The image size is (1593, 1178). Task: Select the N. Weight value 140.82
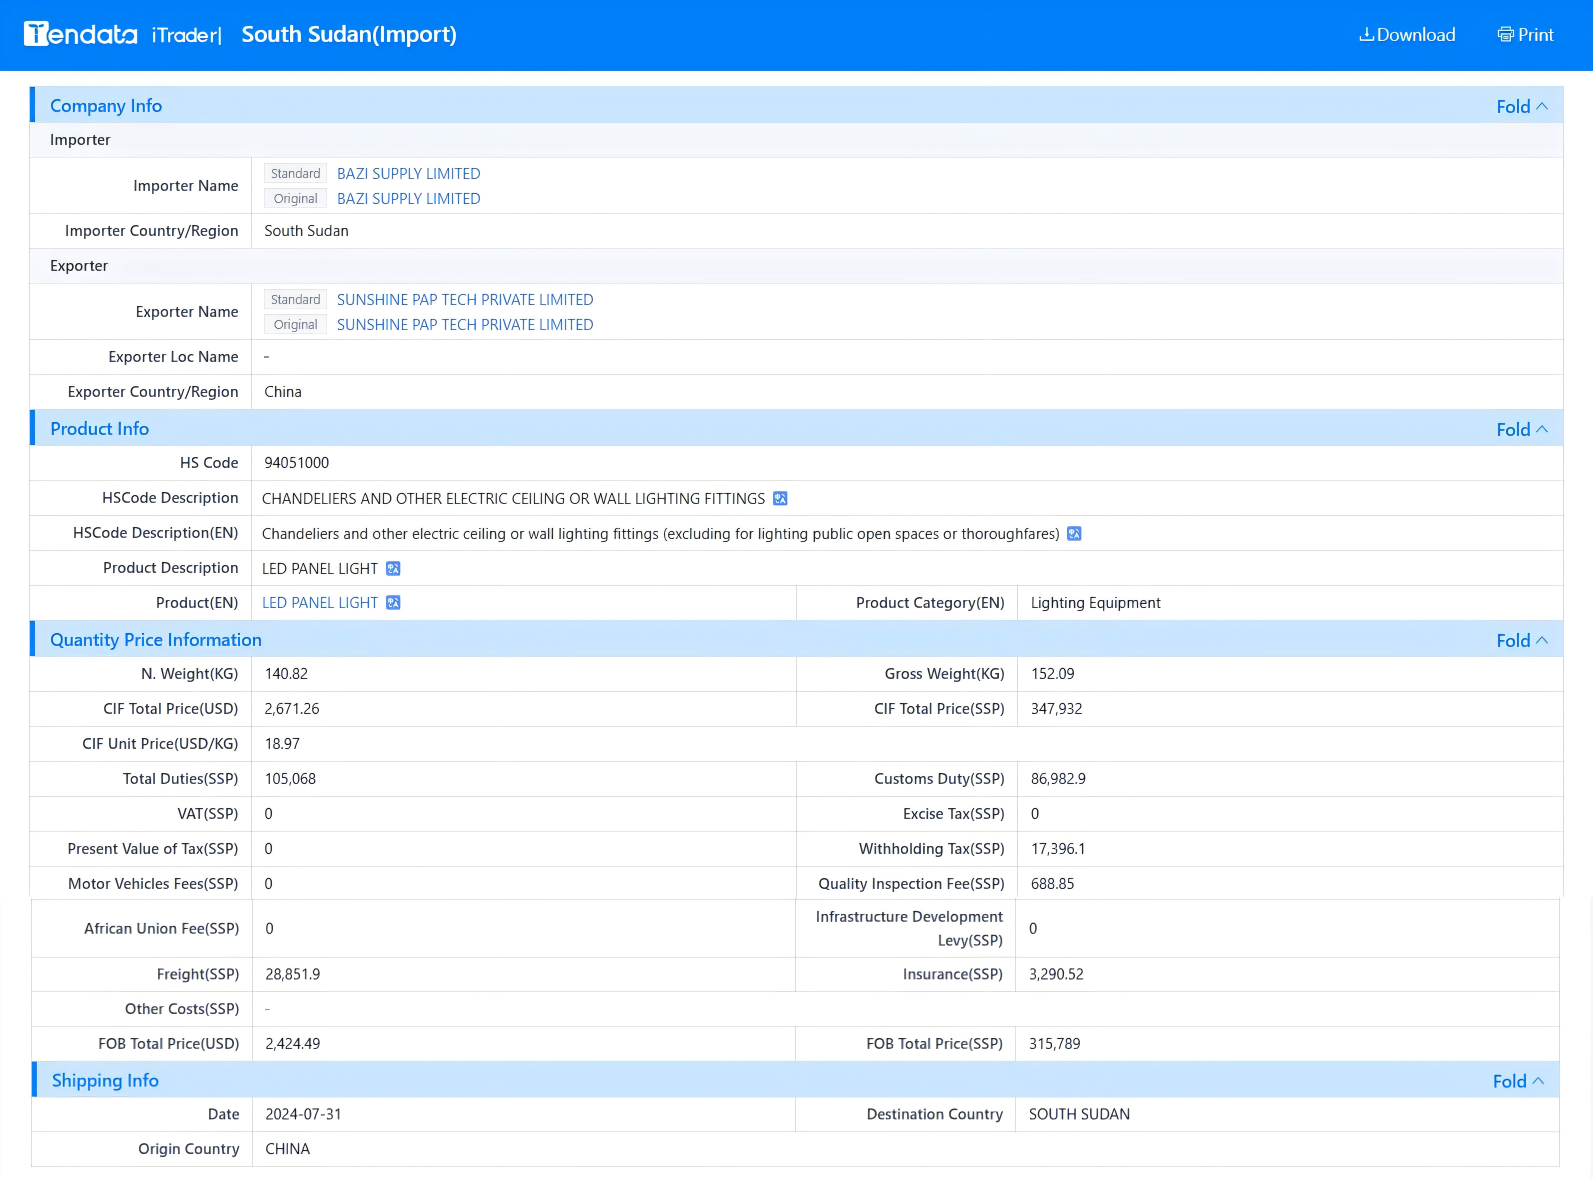[x=286, y=673]
